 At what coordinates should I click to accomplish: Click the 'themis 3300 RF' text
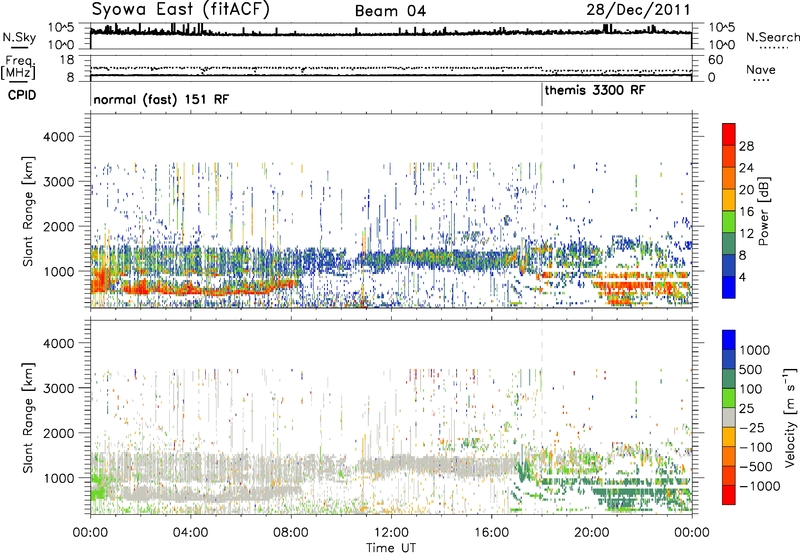(595, 90)
